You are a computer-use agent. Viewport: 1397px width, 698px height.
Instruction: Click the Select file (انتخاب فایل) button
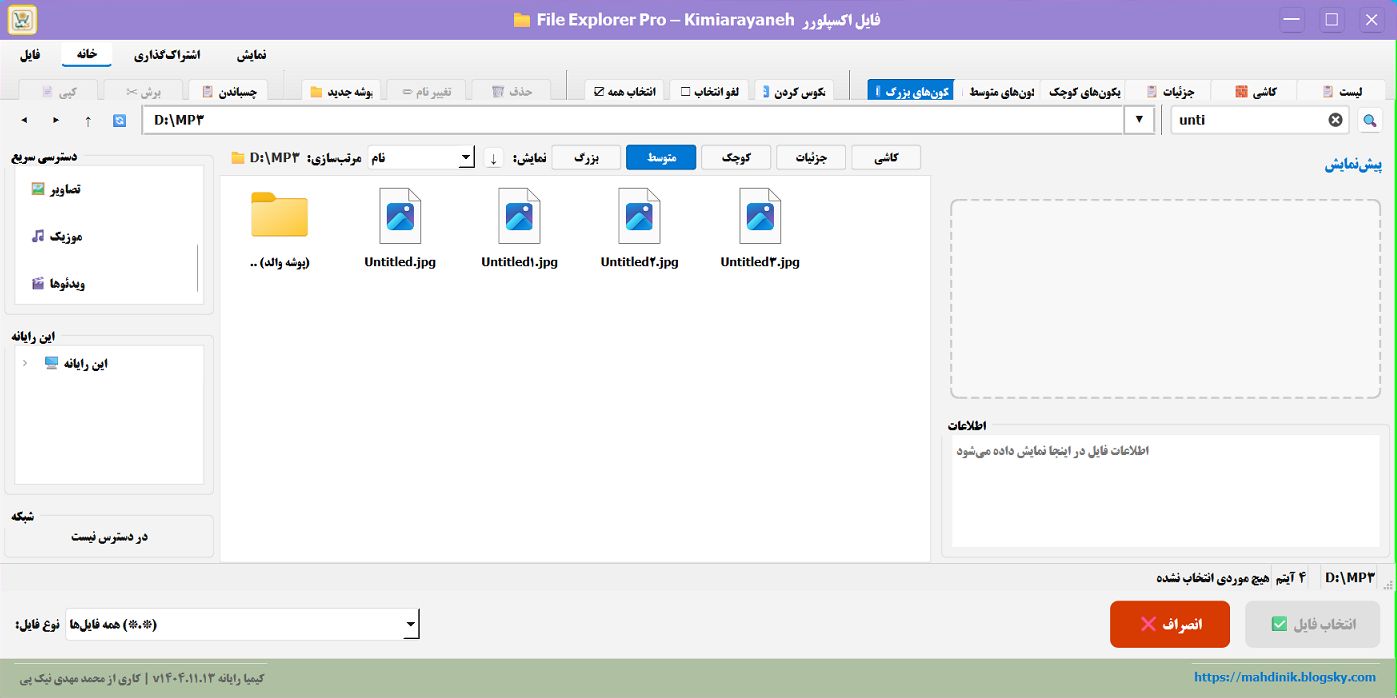1313,624
